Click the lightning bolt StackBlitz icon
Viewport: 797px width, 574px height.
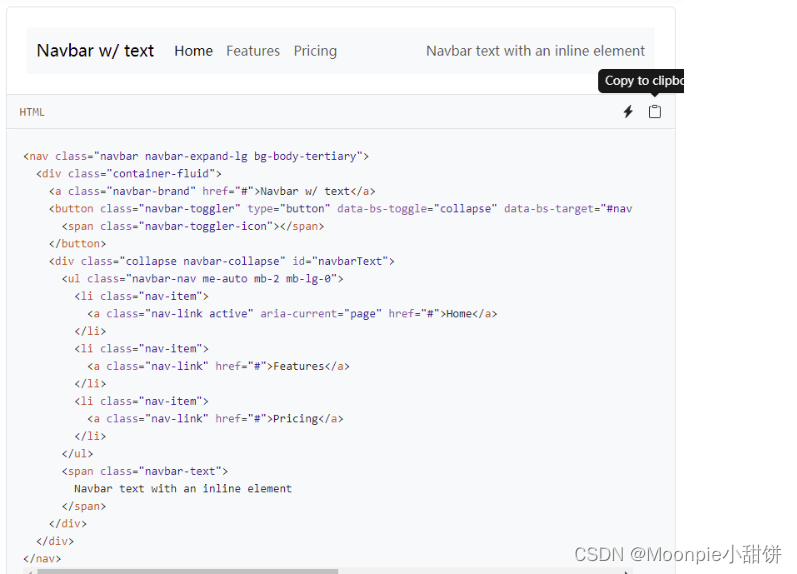tap(628, 111)
